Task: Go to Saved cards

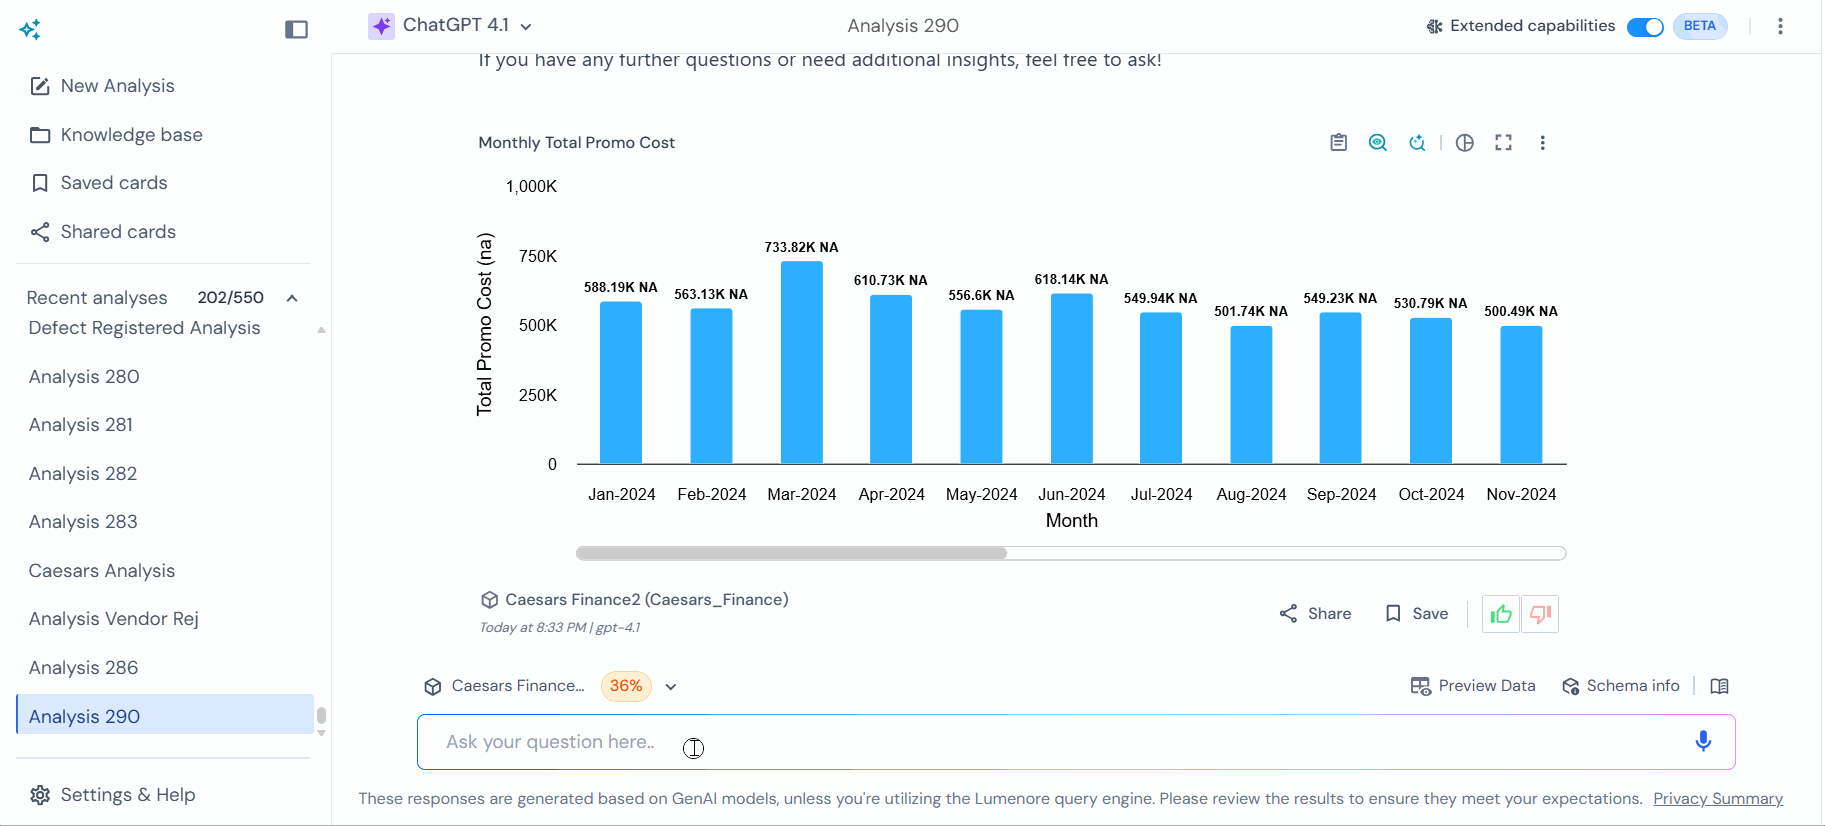Action: click(113, 183)
